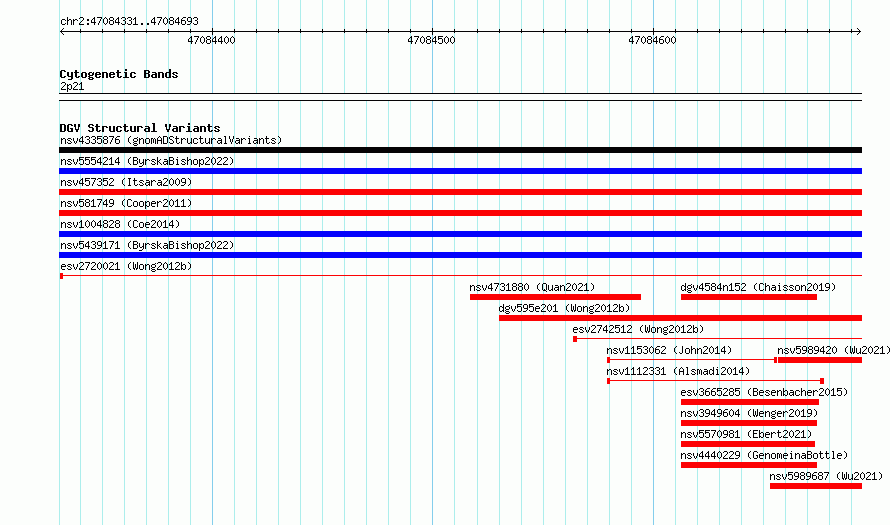Open the nsv5989420 (Wu2021) label

833,350
